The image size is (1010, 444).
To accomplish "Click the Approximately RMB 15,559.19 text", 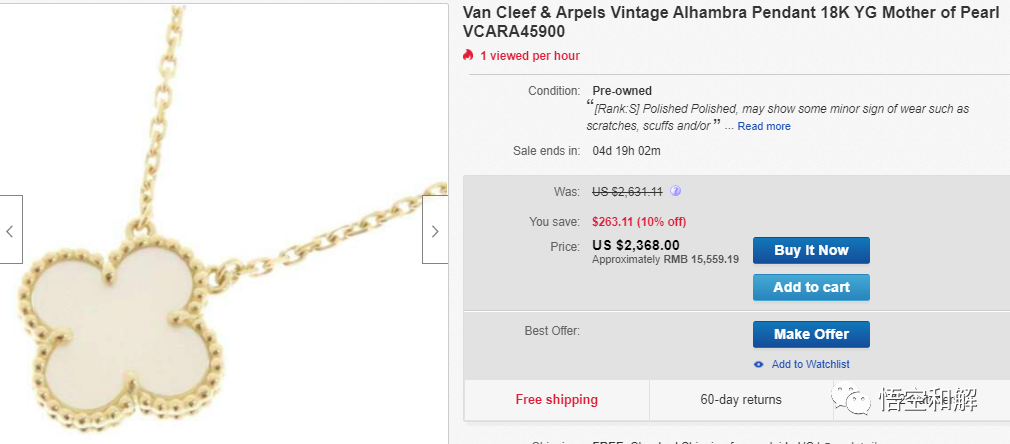I will (665, 259).
